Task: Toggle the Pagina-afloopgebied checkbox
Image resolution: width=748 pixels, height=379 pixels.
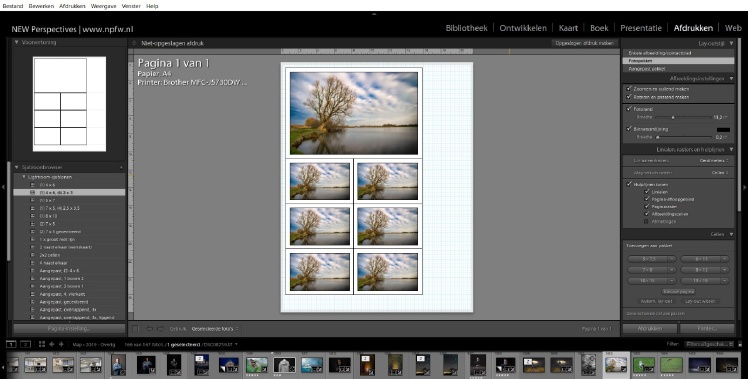Action: (x=647, y=199)
